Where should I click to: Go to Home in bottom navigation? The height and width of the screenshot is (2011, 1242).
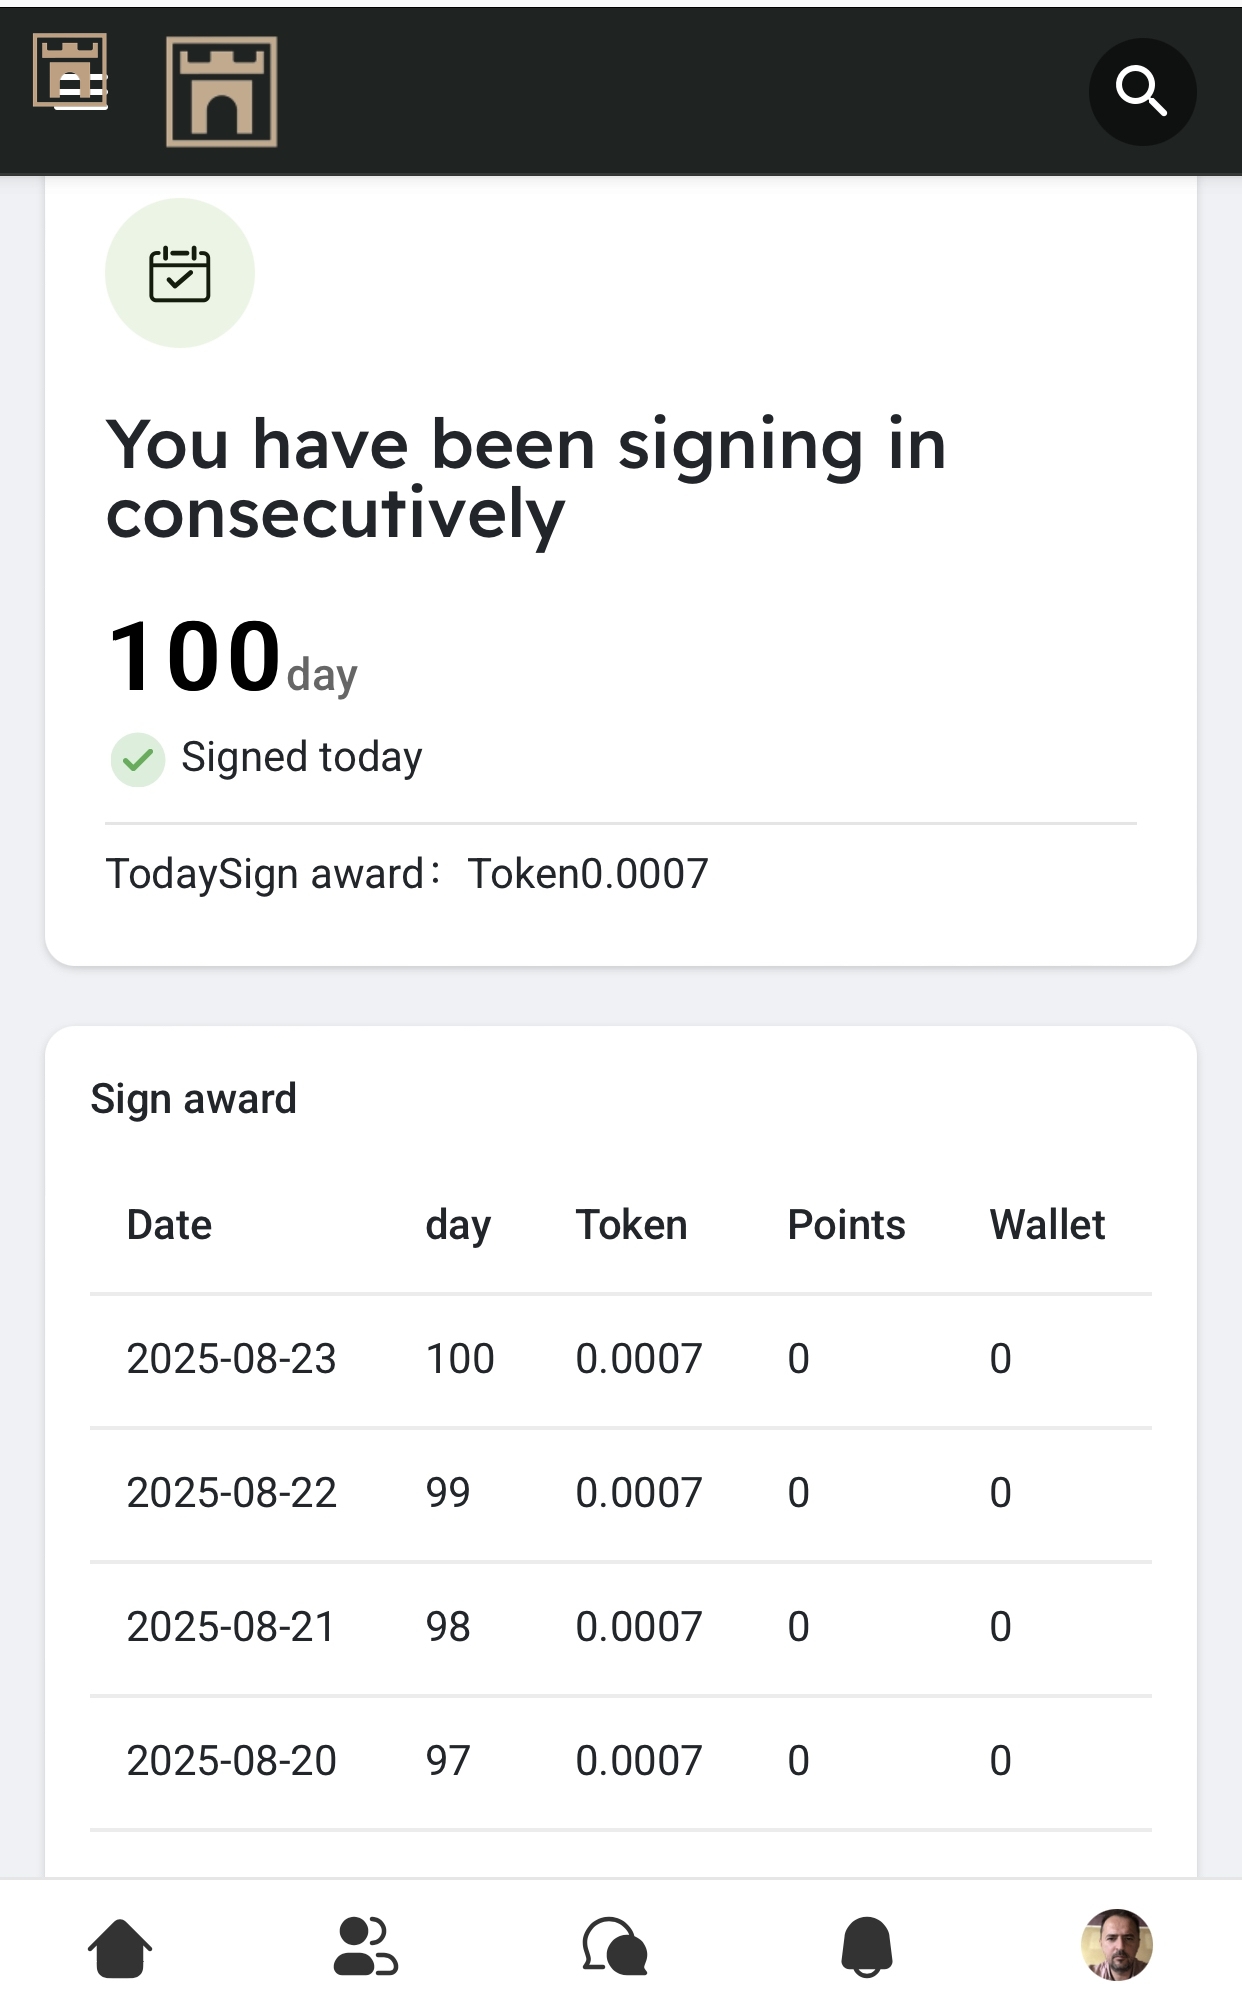coord(120,1946)
